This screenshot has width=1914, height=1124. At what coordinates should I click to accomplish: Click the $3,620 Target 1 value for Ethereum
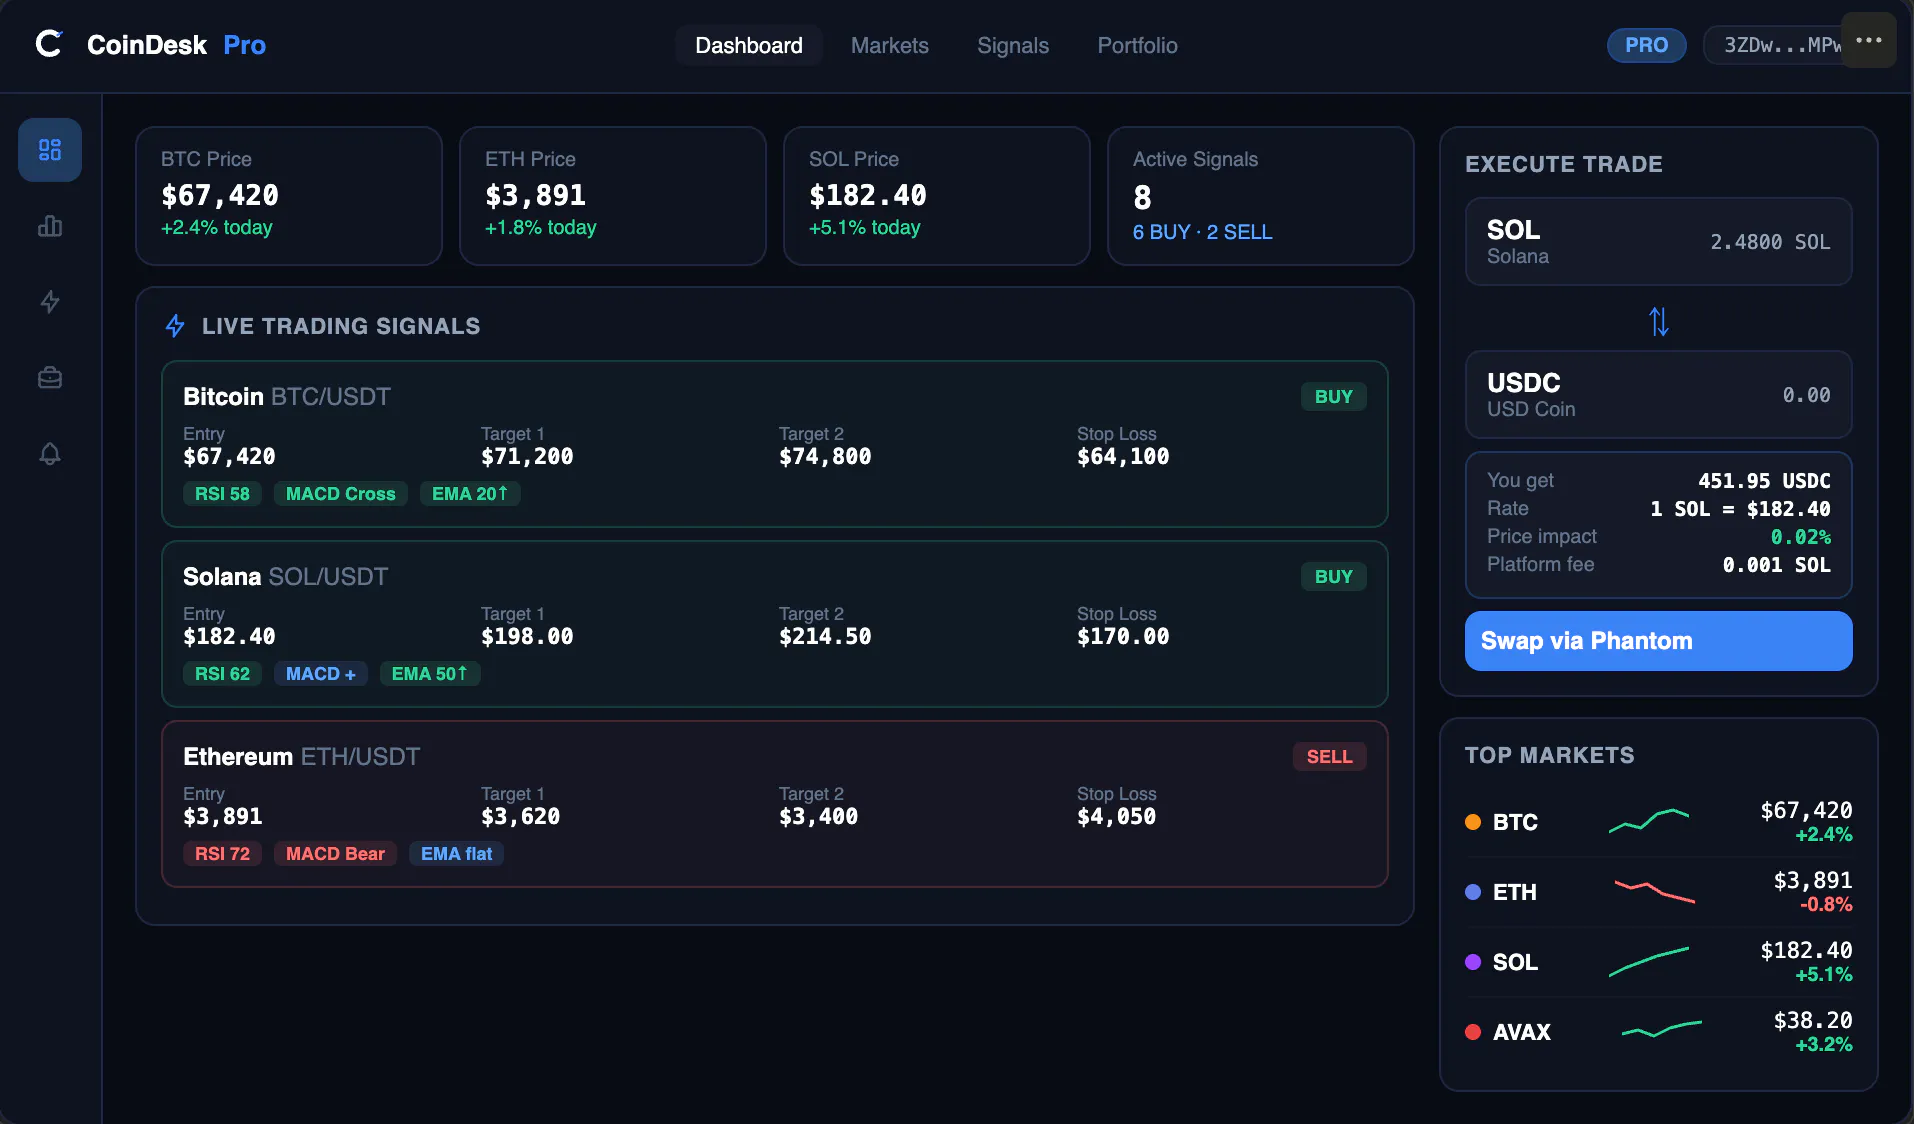521,817
